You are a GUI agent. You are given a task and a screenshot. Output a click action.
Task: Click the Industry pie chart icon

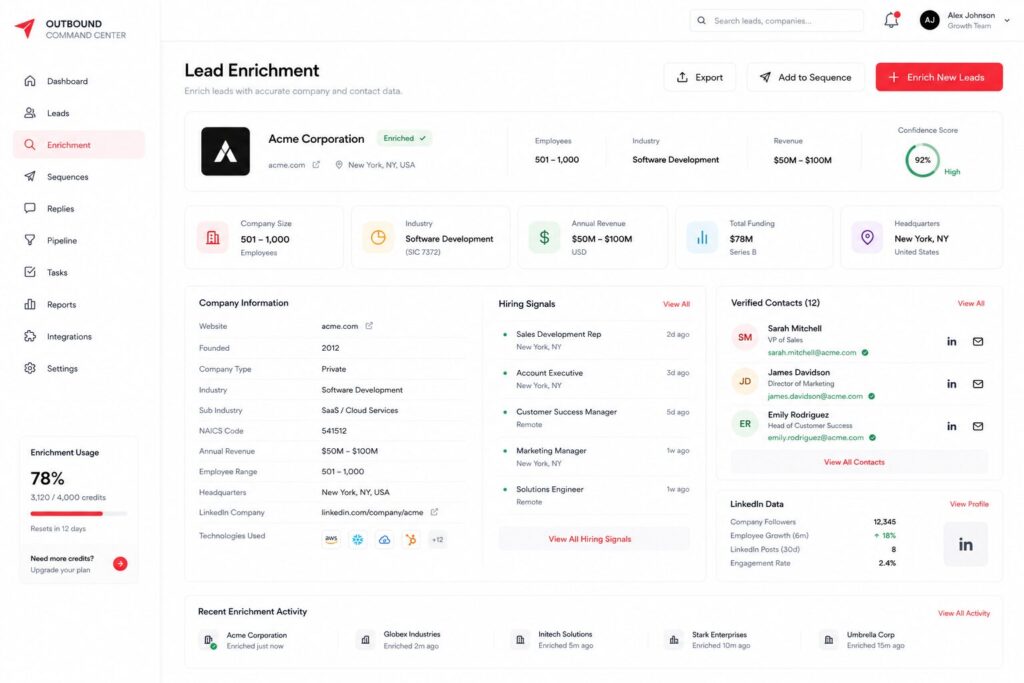click(378, 238)
